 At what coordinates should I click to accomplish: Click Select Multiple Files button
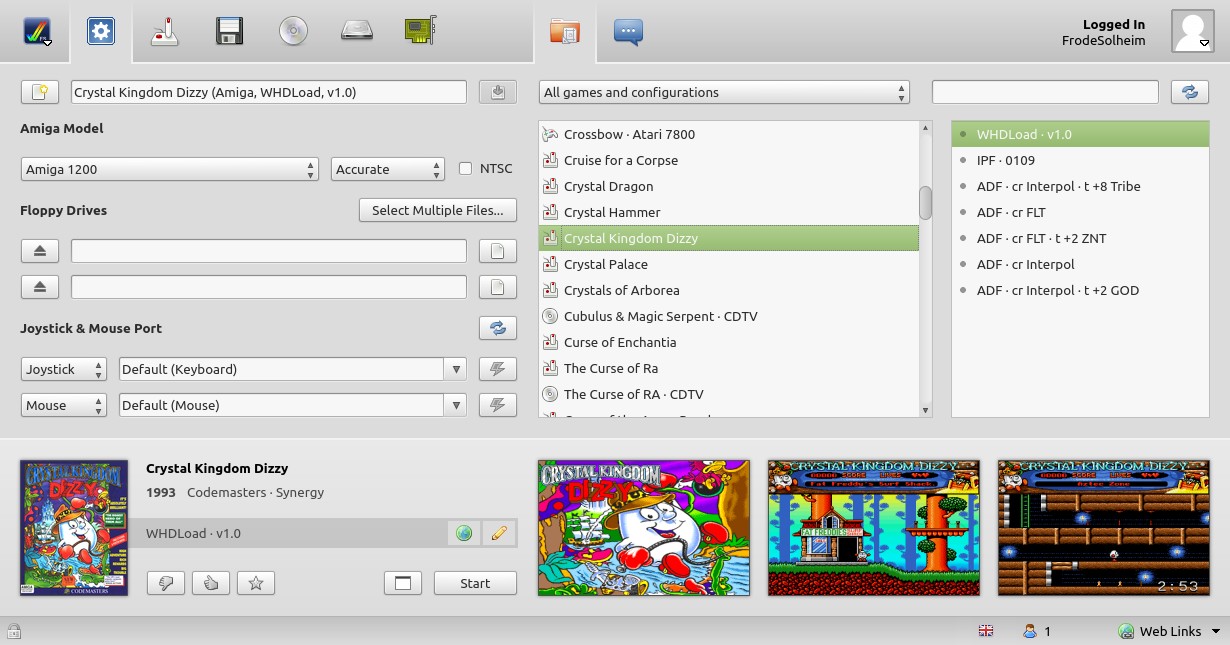click(x=438, y=210)
